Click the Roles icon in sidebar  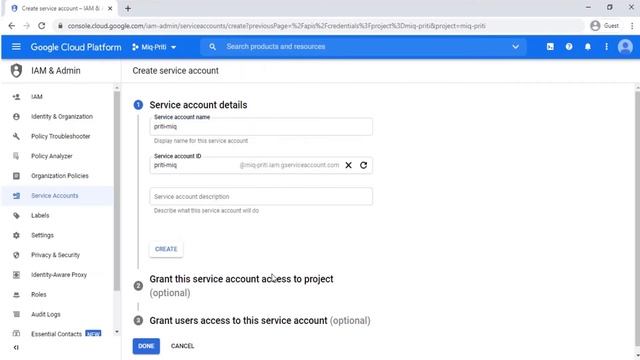pos(16,294)
